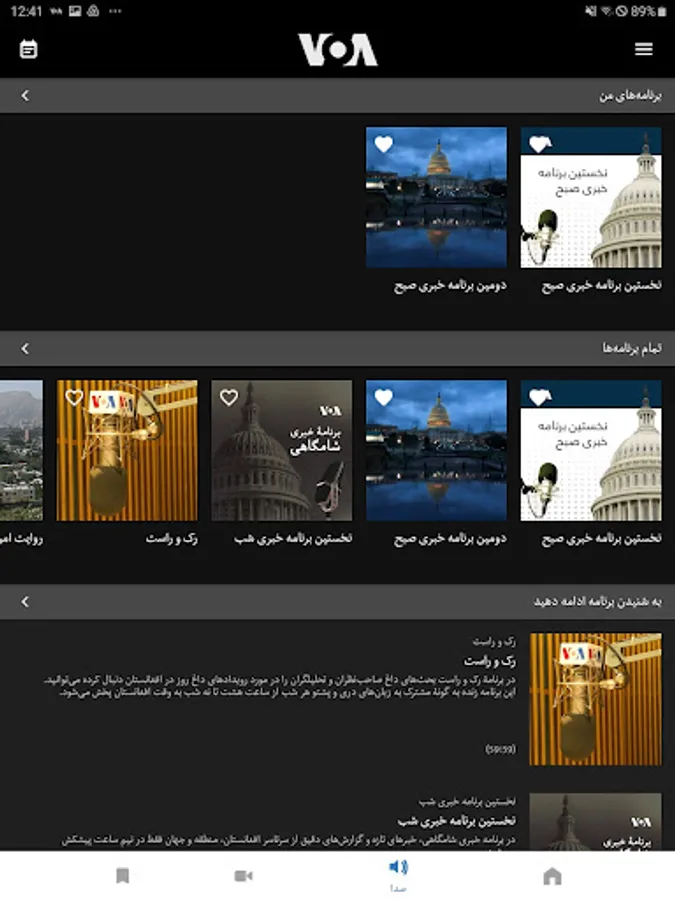Toggle heart on دومین برنامه خبری صبح in All Programs
This screenshot has height=900, width=675.
[383, 397]
